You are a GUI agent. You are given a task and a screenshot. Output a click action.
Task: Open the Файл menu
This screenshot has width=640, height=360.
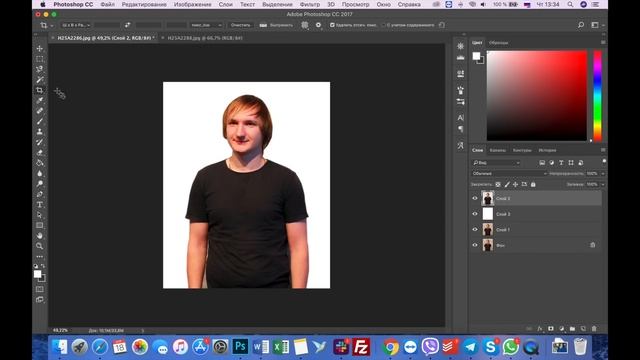pyautogui.click(x=107, y=4)
